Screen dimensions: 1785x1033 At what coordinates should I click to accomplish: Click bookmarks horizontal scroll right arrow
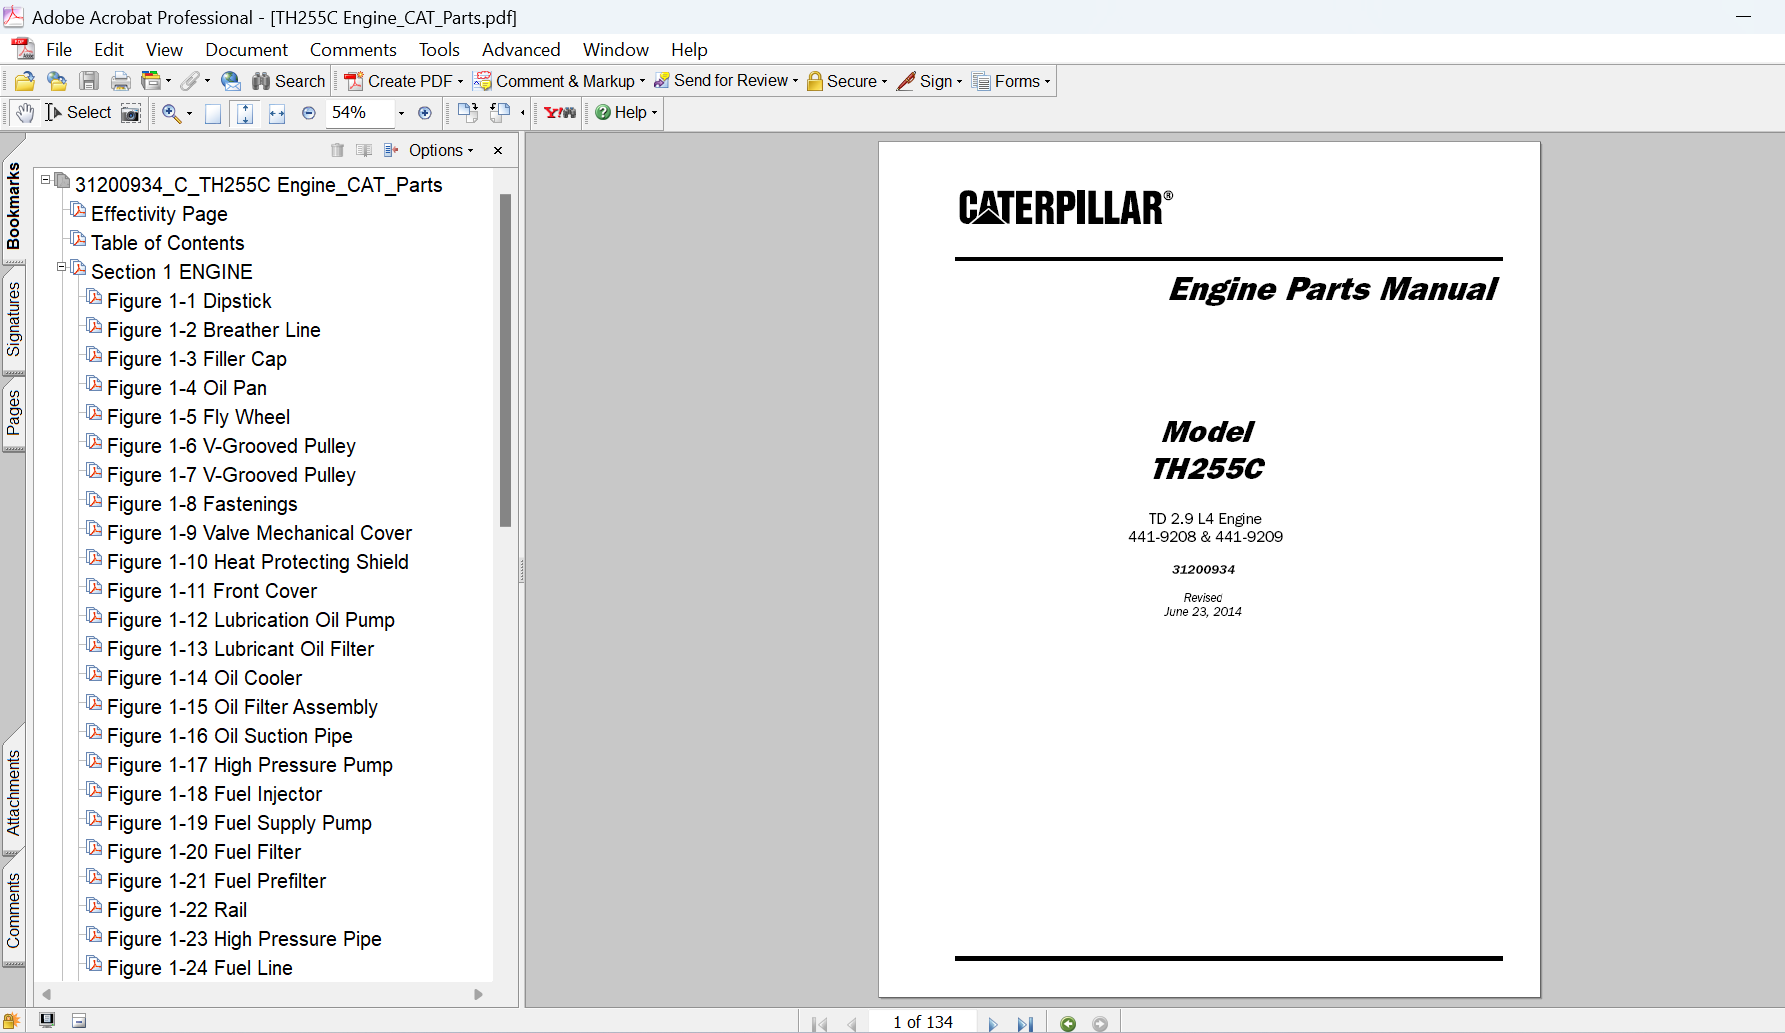click(x=478, y=994)
